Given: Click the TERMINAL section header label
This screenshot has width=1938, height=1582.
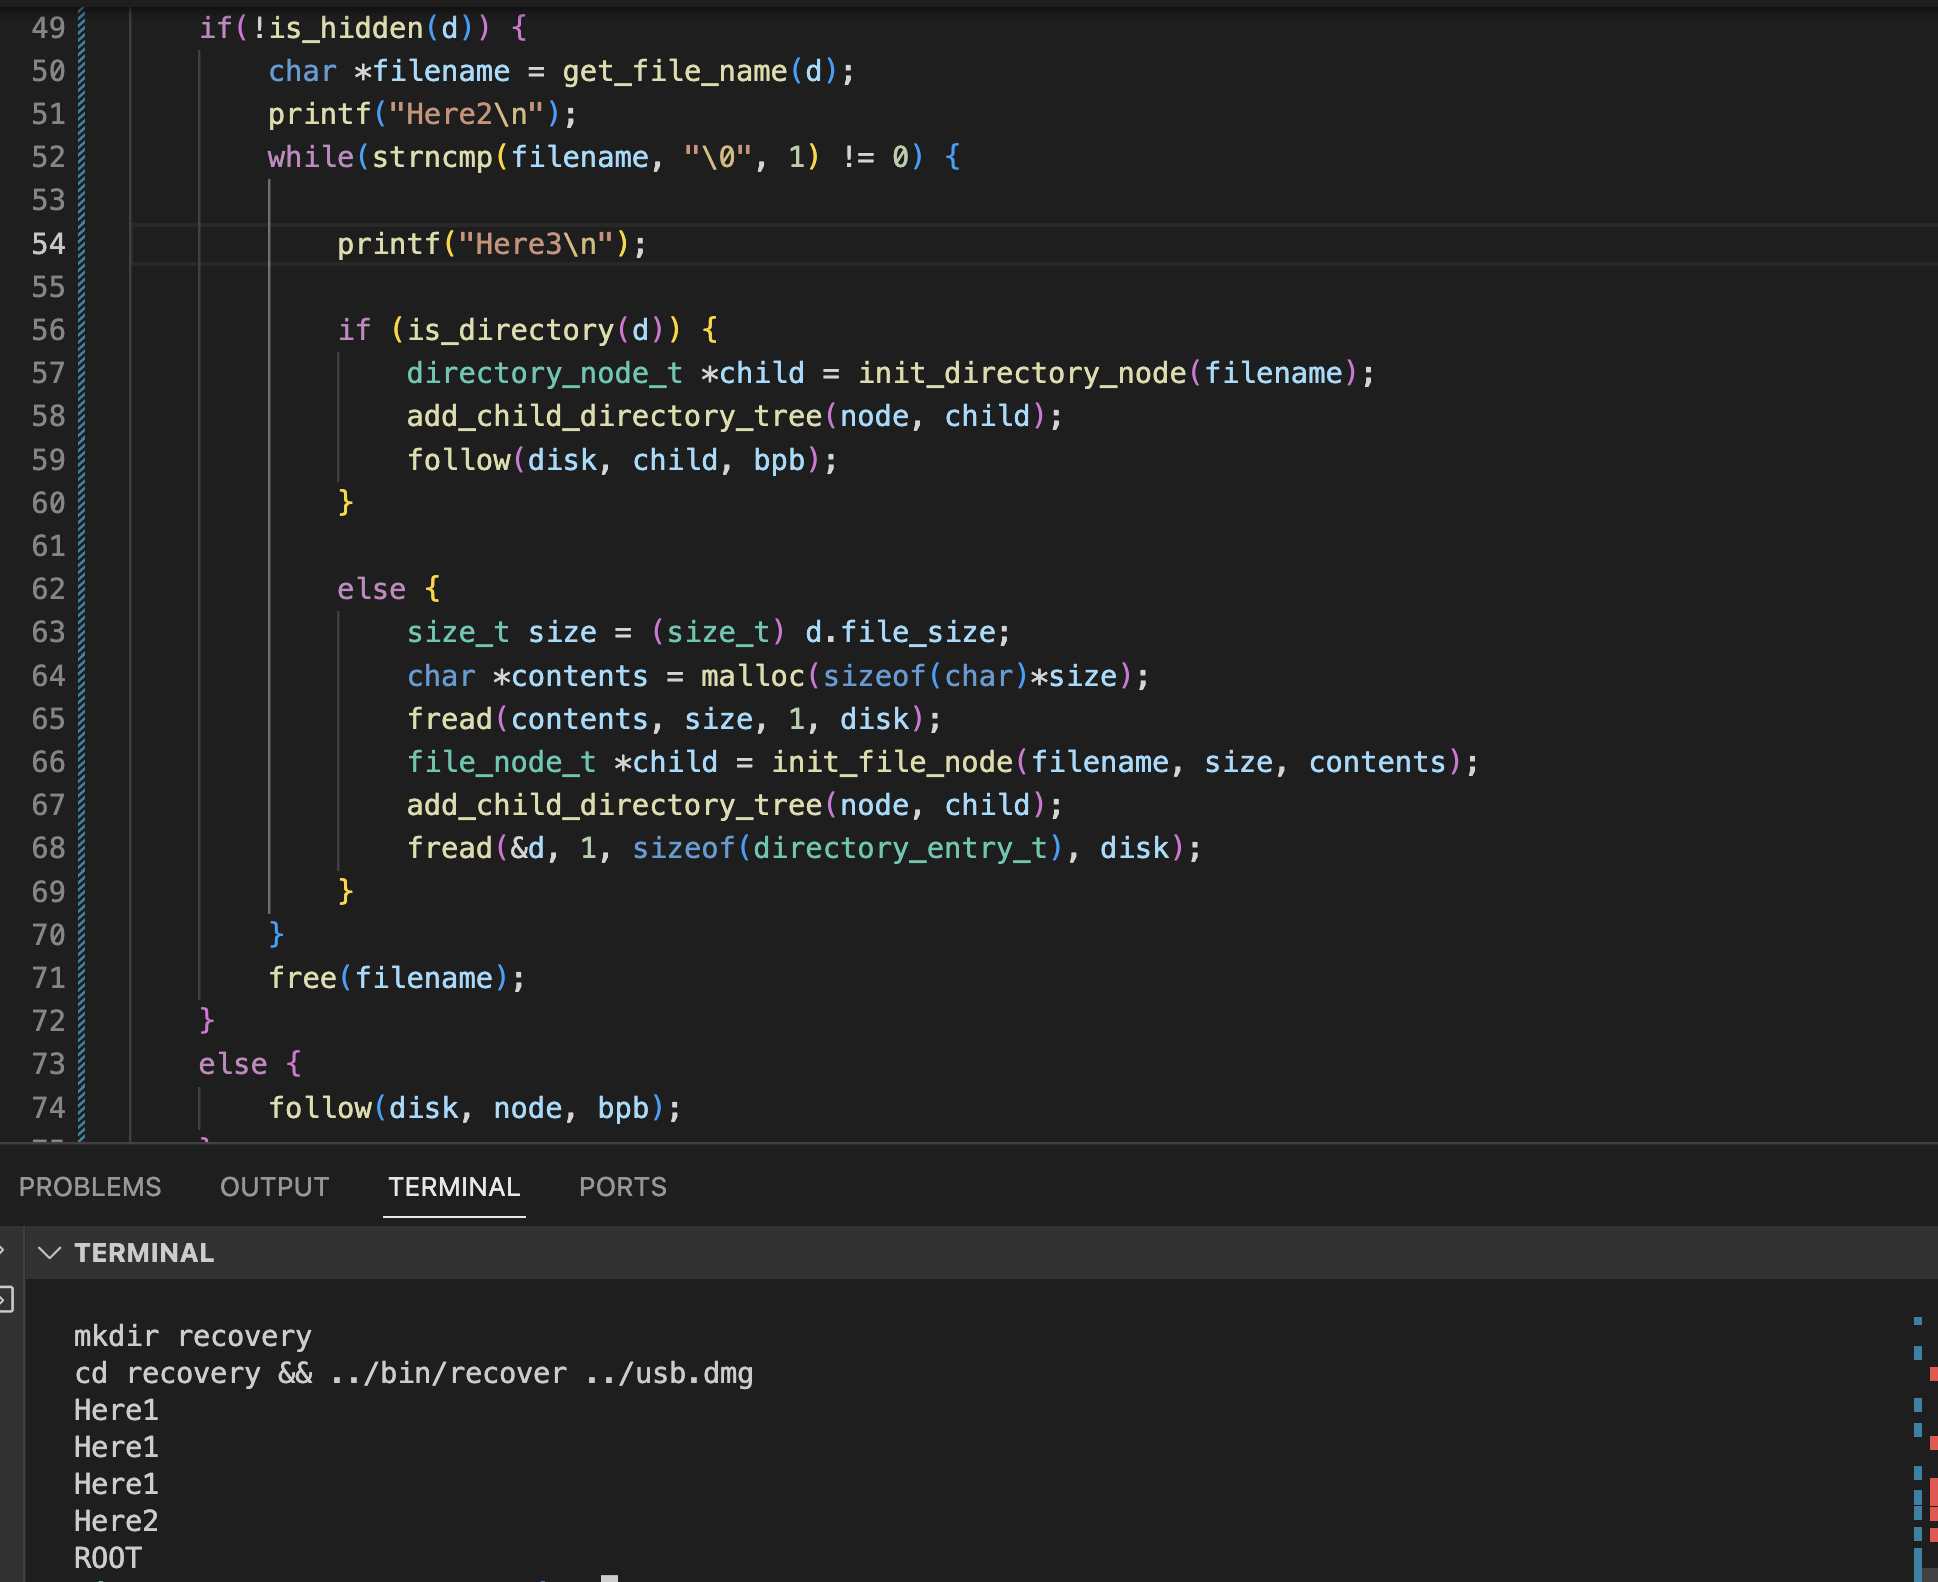Looking at the screenshot, I should coord(144,1253).
